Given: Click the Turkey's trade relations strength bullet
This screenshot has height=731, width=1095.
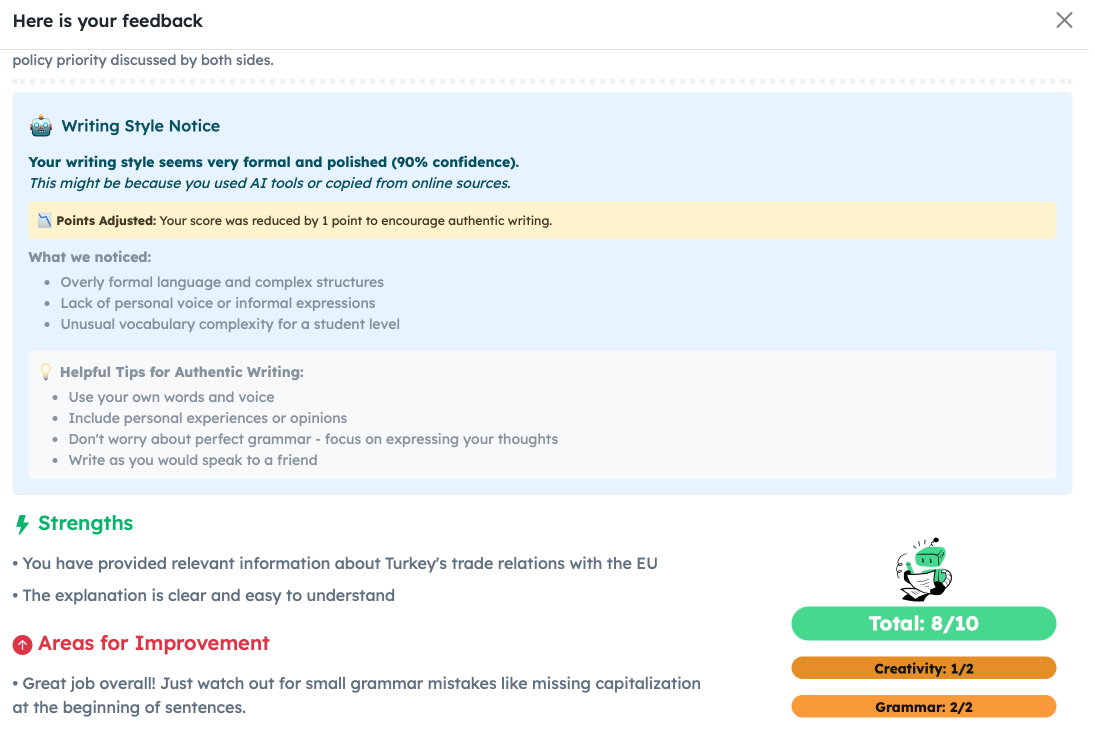Looking at the screenshot, I should tap(340, 563).
